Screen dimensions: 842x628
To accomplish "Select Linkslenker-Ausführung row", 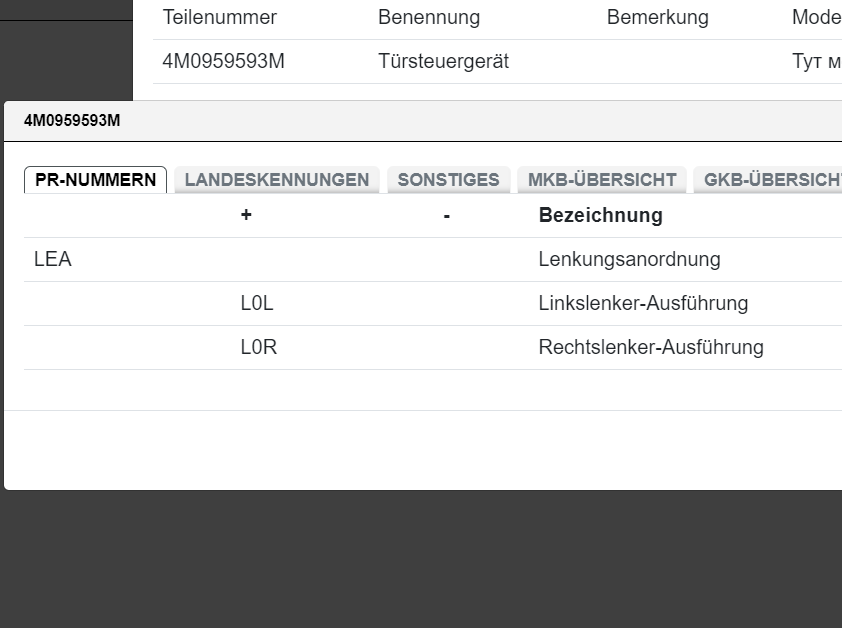I will (x=643, y=304).
